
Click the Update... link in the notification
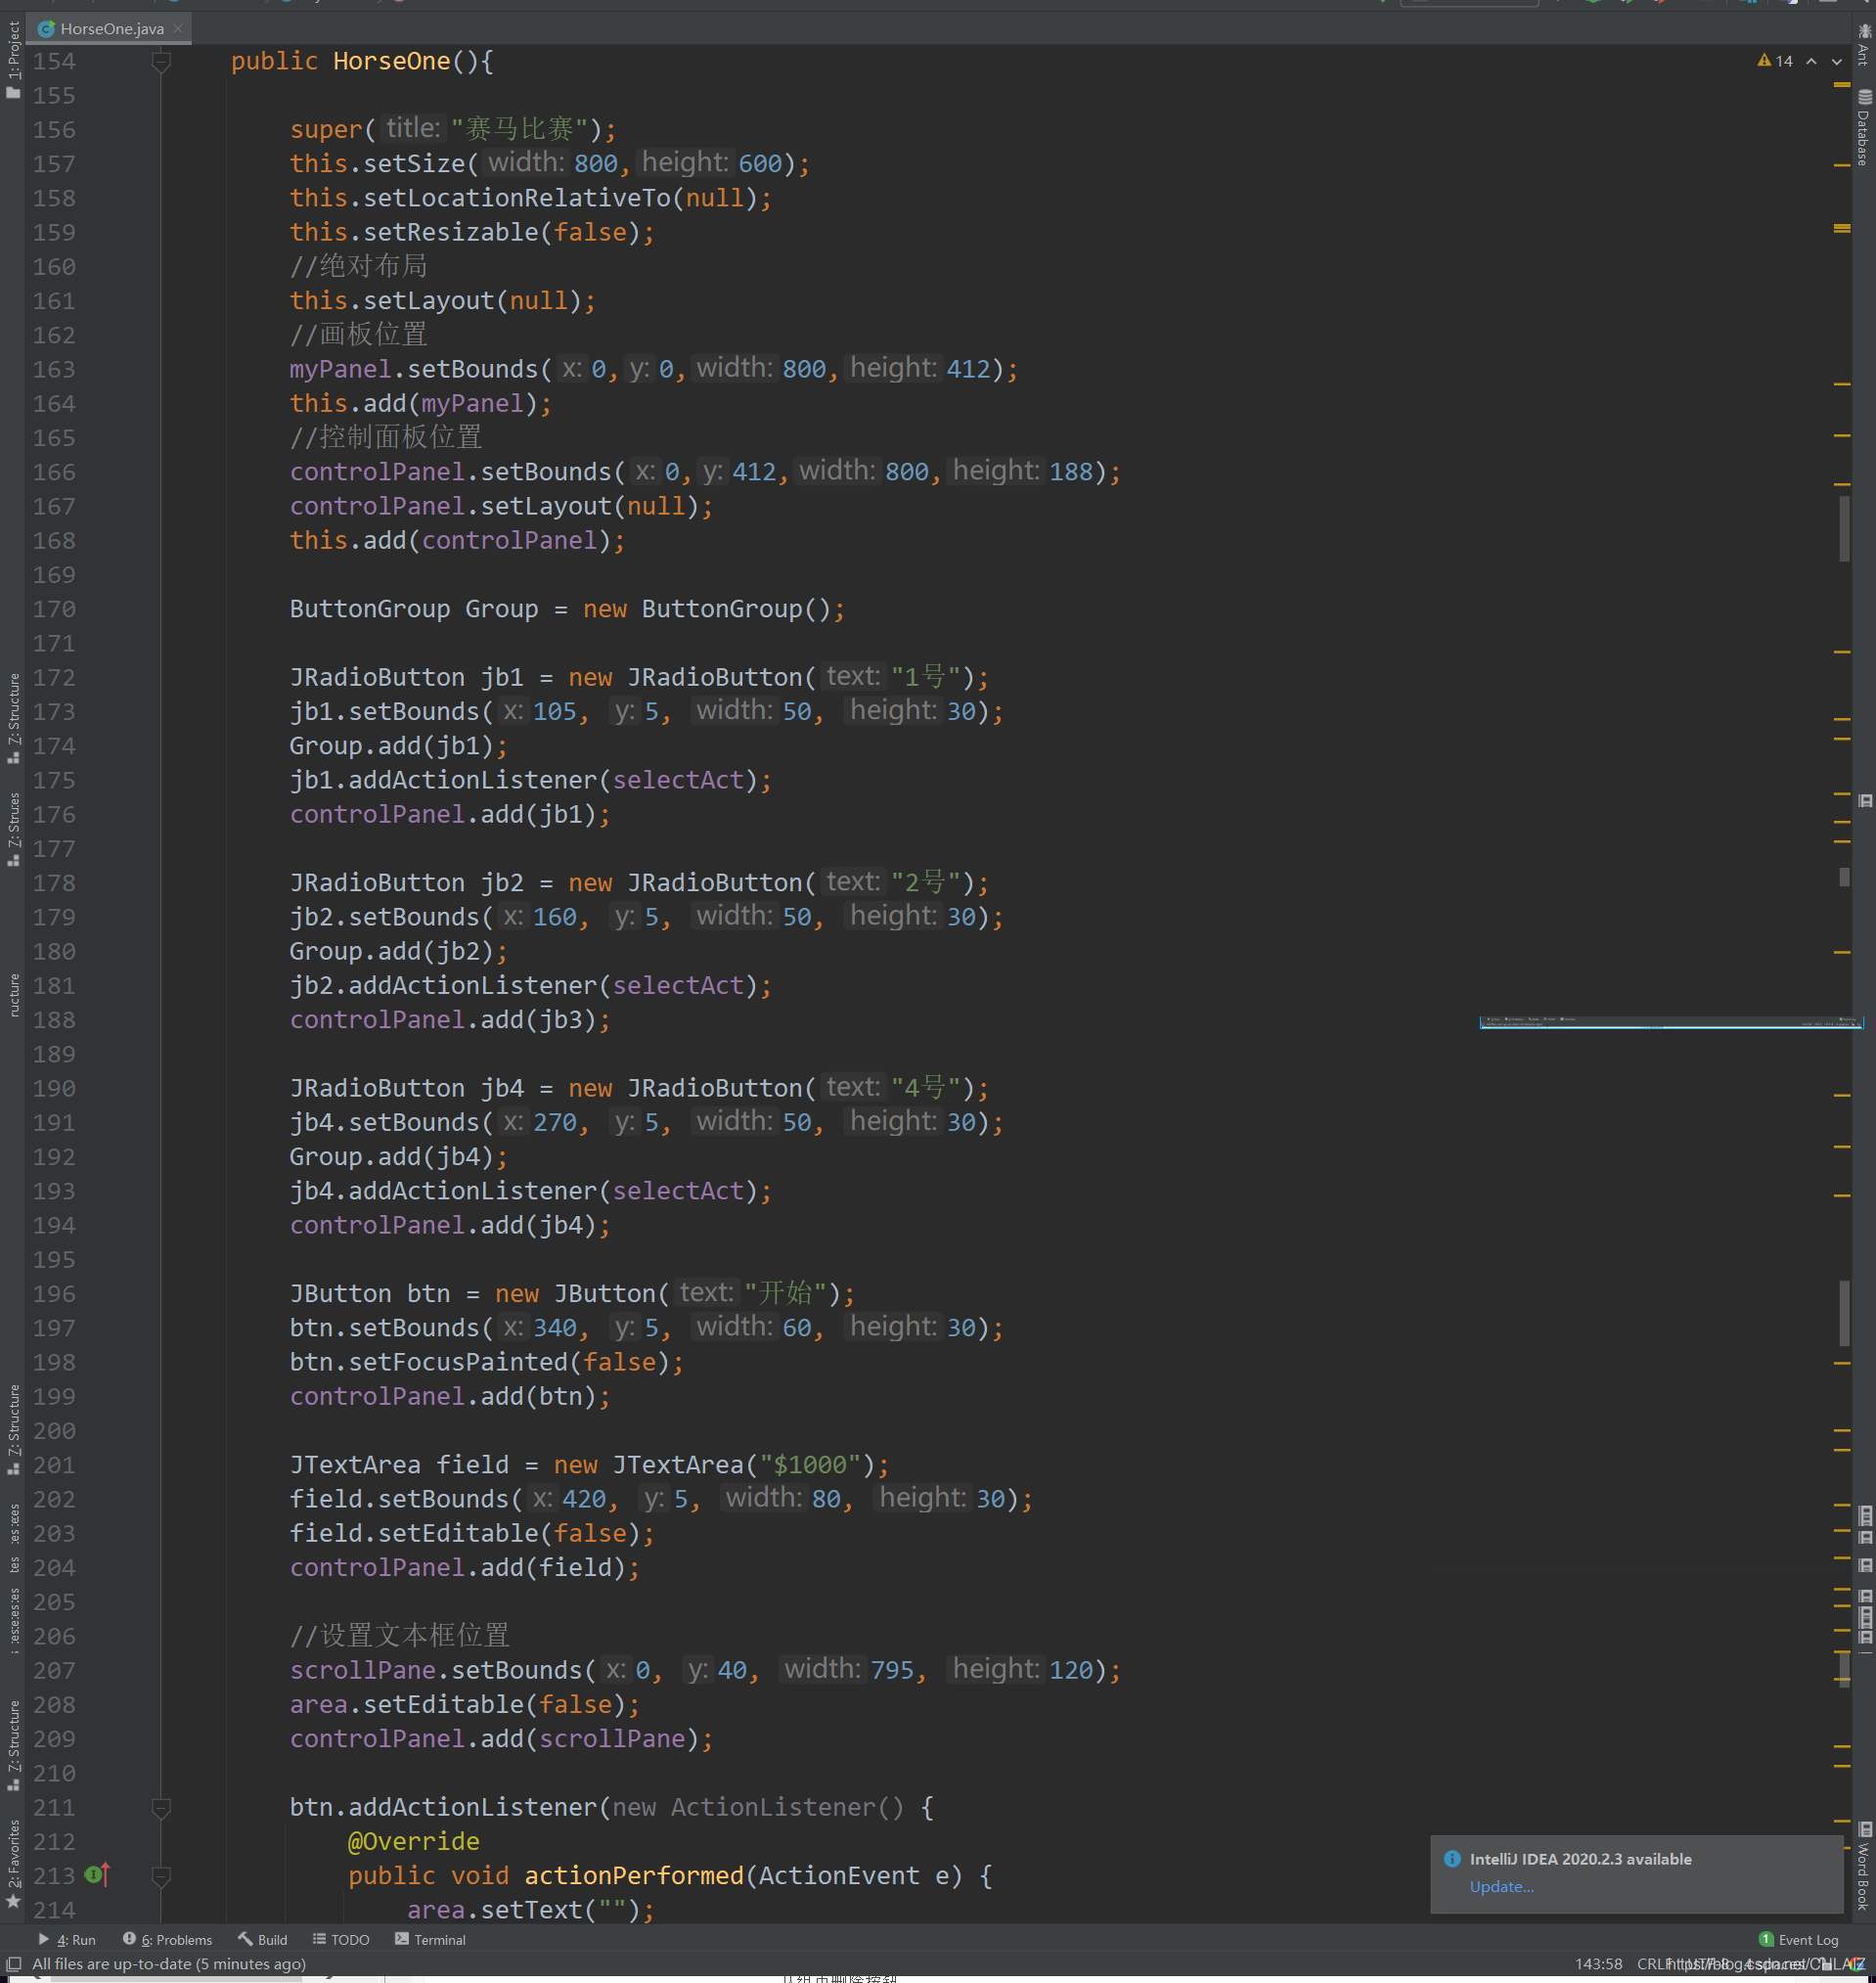pos(1502,1887)
